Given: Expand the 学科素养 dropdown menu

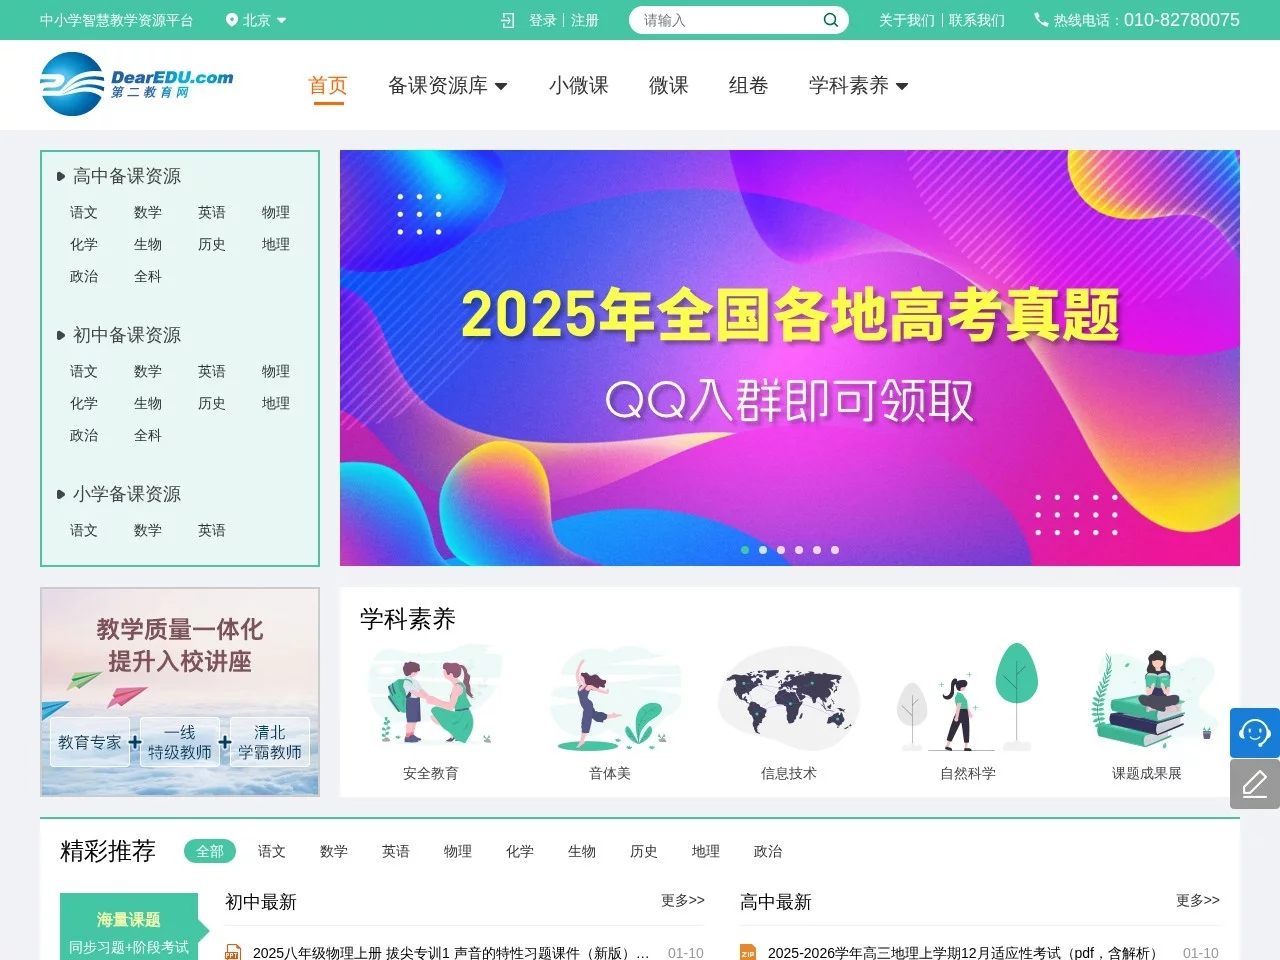Looking at the screenshot, I should [x=857, y=85].
